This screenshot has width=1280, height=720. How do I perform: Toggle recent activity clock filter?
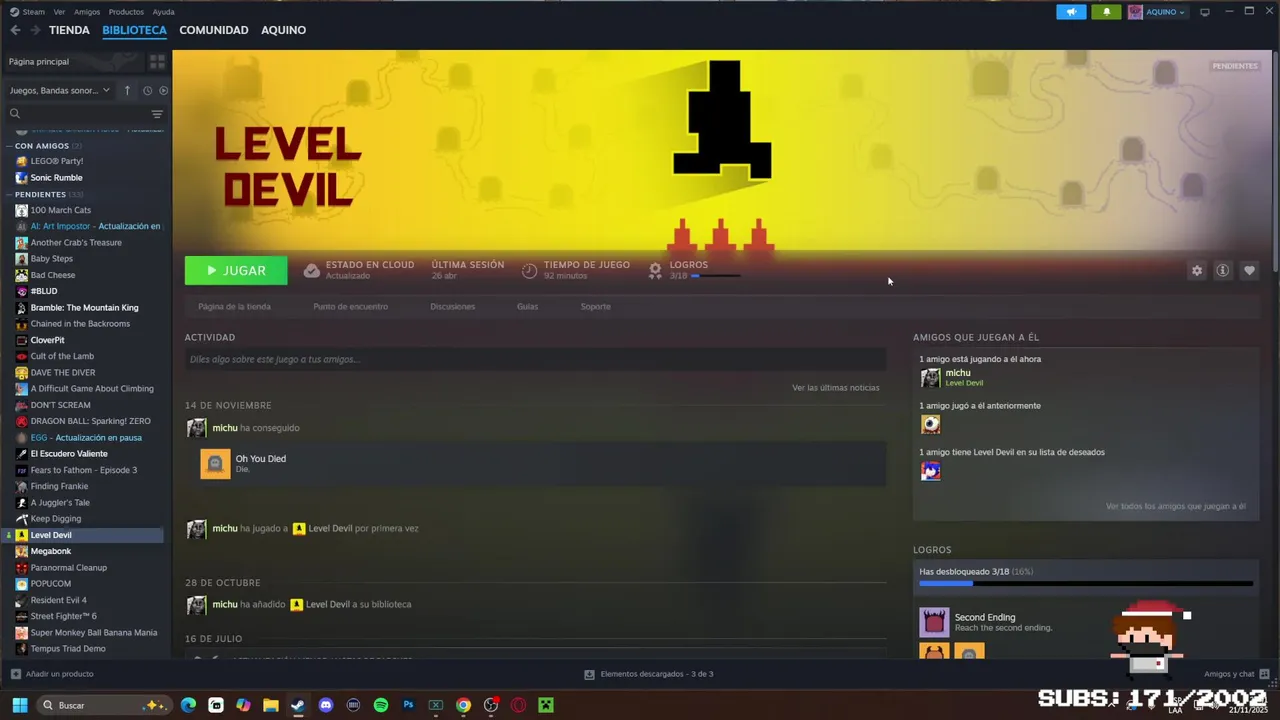click(147, 90)
